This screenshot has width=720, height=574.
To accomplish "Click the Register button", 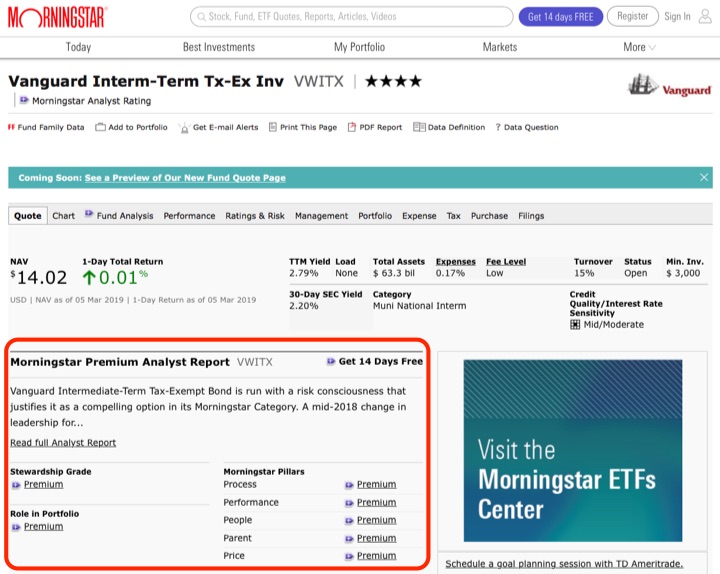I will (x=632, y=16).
